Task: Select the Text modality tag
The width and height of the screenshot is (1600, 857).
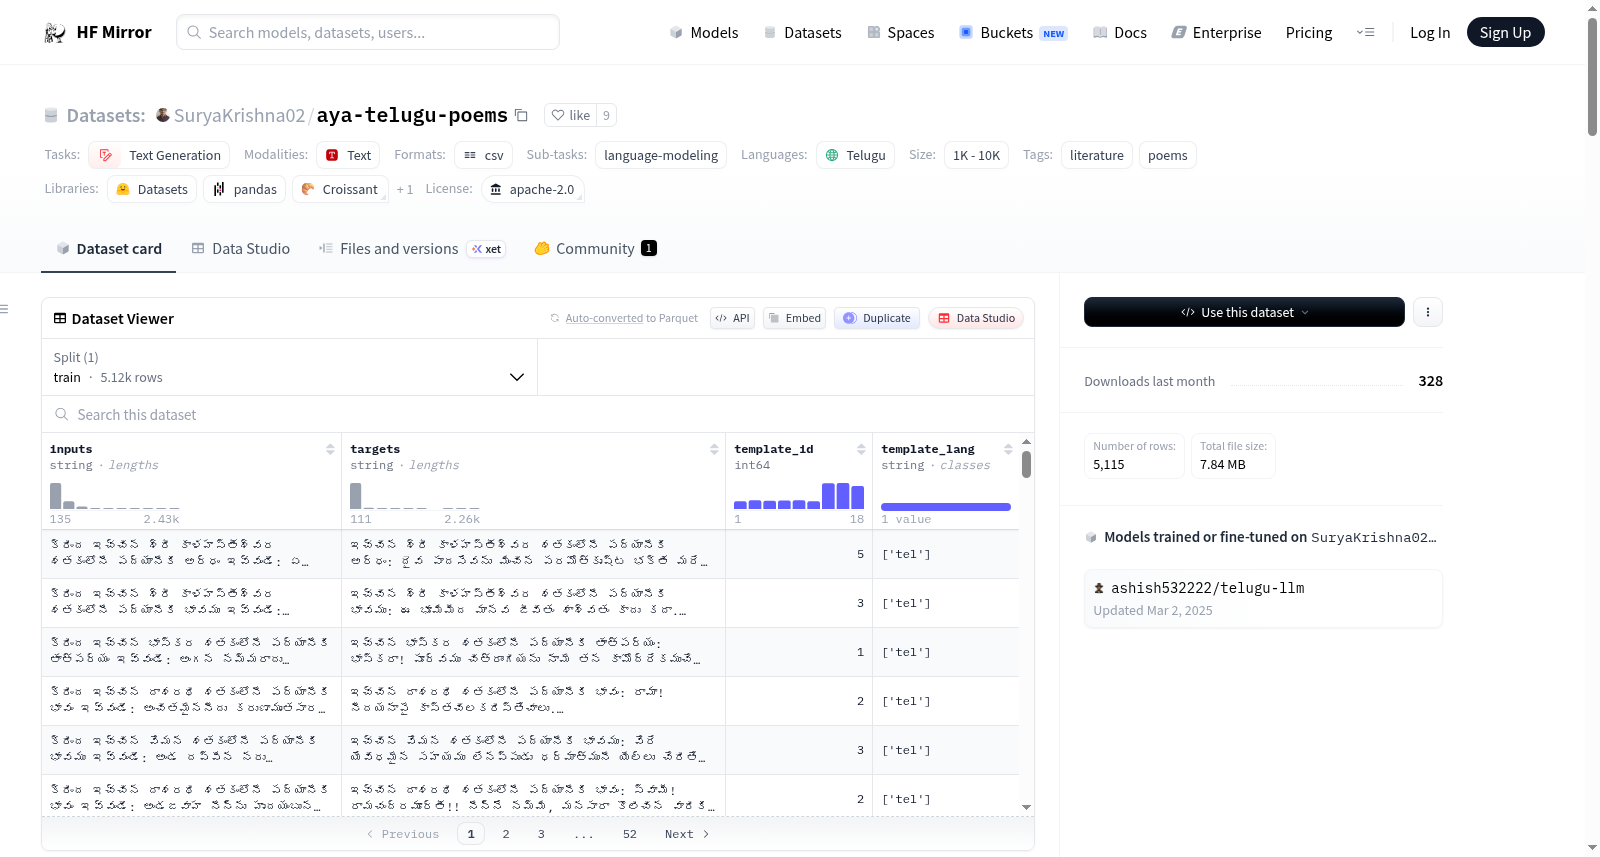Action: tap(349, 155)
